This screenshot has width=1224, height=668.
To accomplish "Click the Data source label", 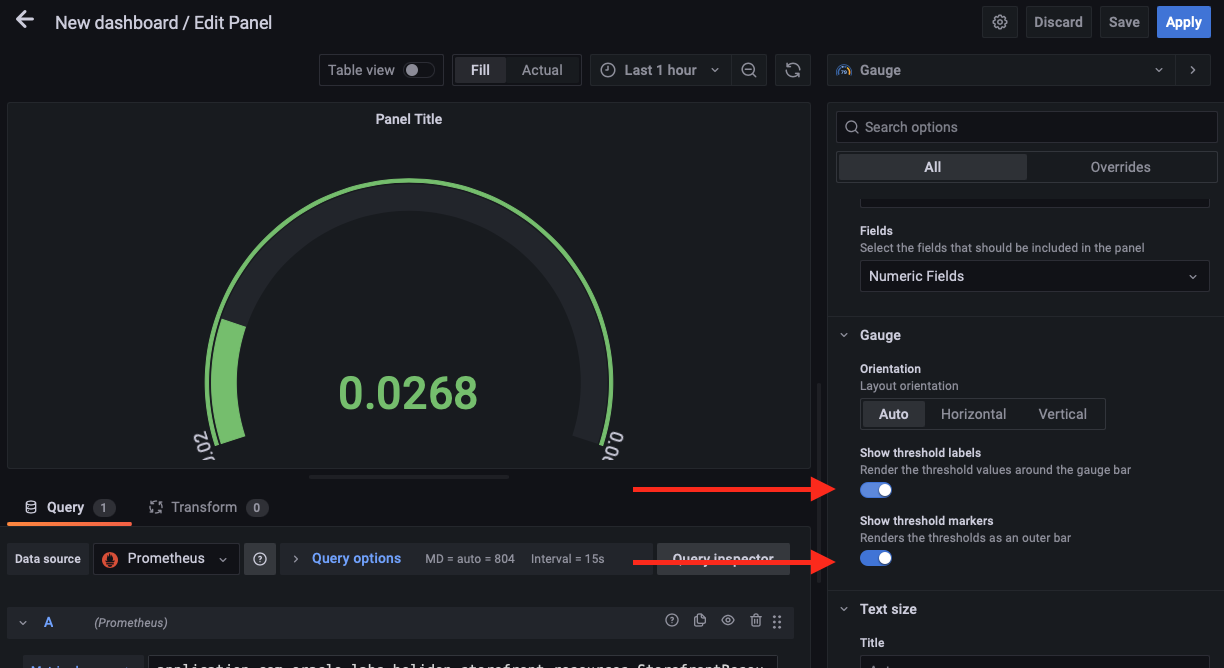I will (x=48, y=559).
